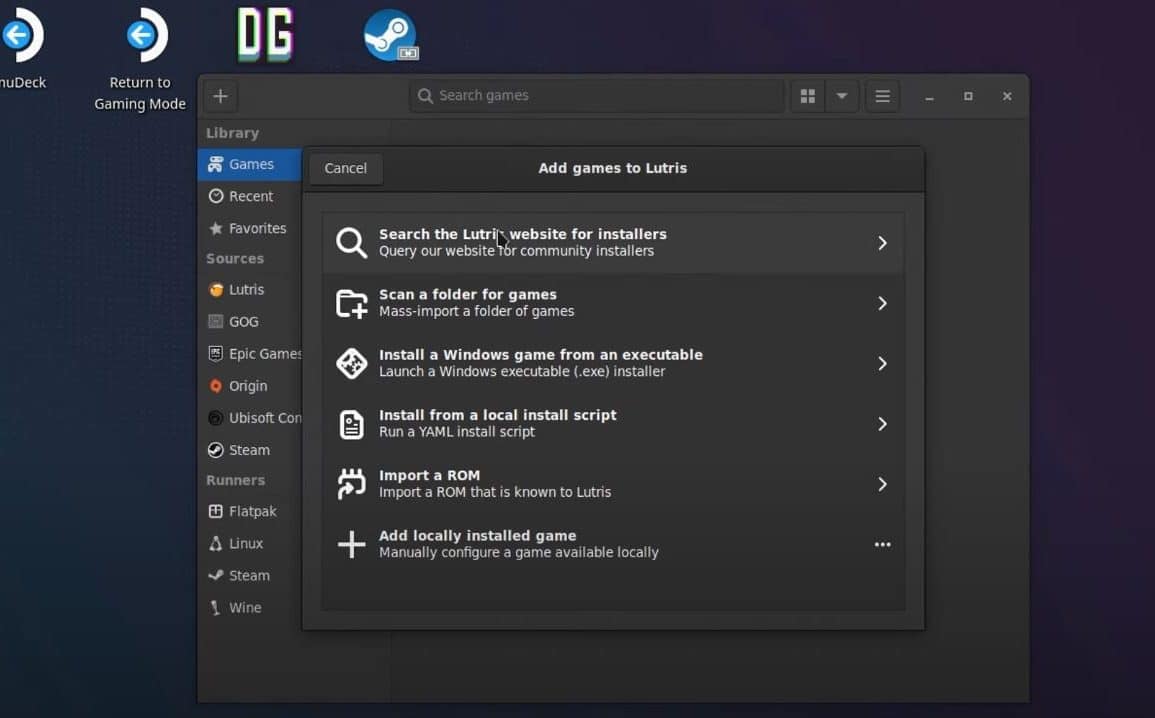This screenshot has width=1155, height=718.
Task: Expand chevron for Search the Lutris website row
Action: tap(882, 242)
